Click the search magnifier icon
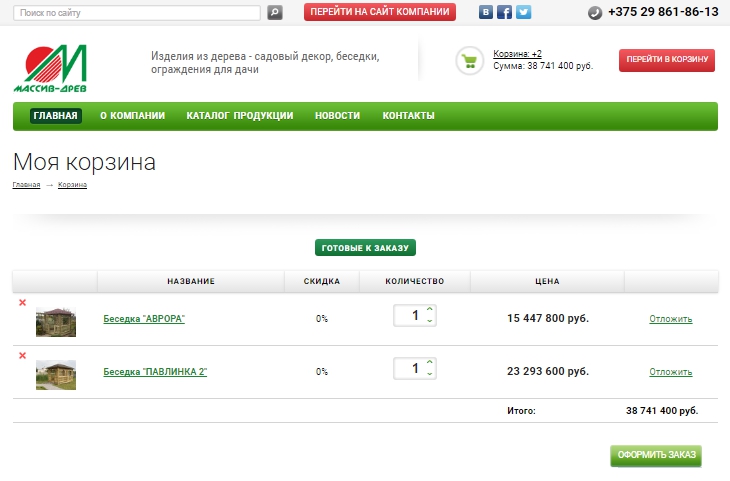Viewport: 730px width, 481px height. click(275, 13)
